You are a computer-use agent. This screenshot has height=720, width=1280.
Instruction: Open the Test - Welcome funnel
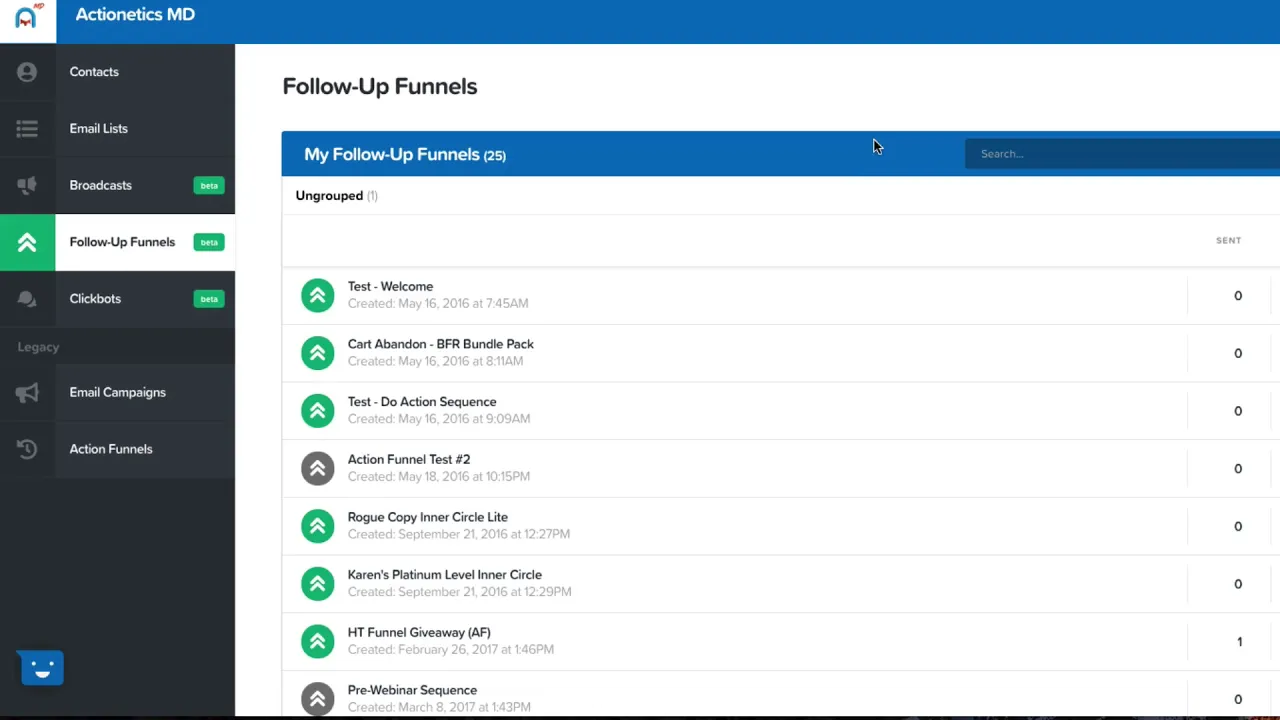point(390,286)
